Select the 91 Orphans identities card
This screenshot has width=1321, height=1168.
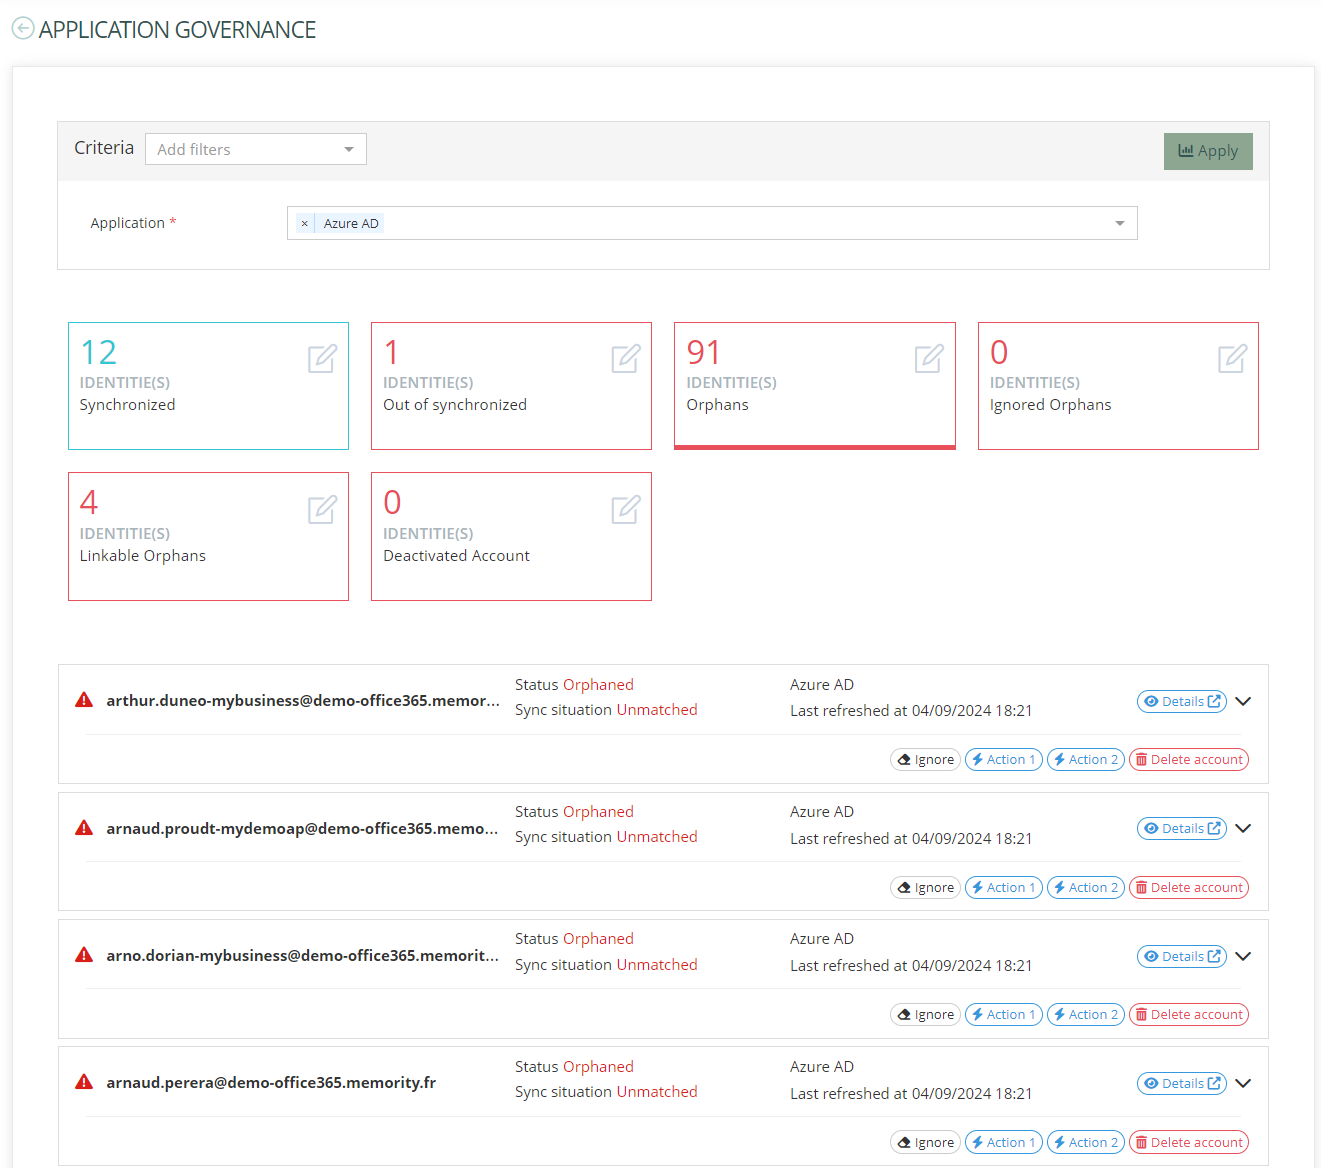814,385
